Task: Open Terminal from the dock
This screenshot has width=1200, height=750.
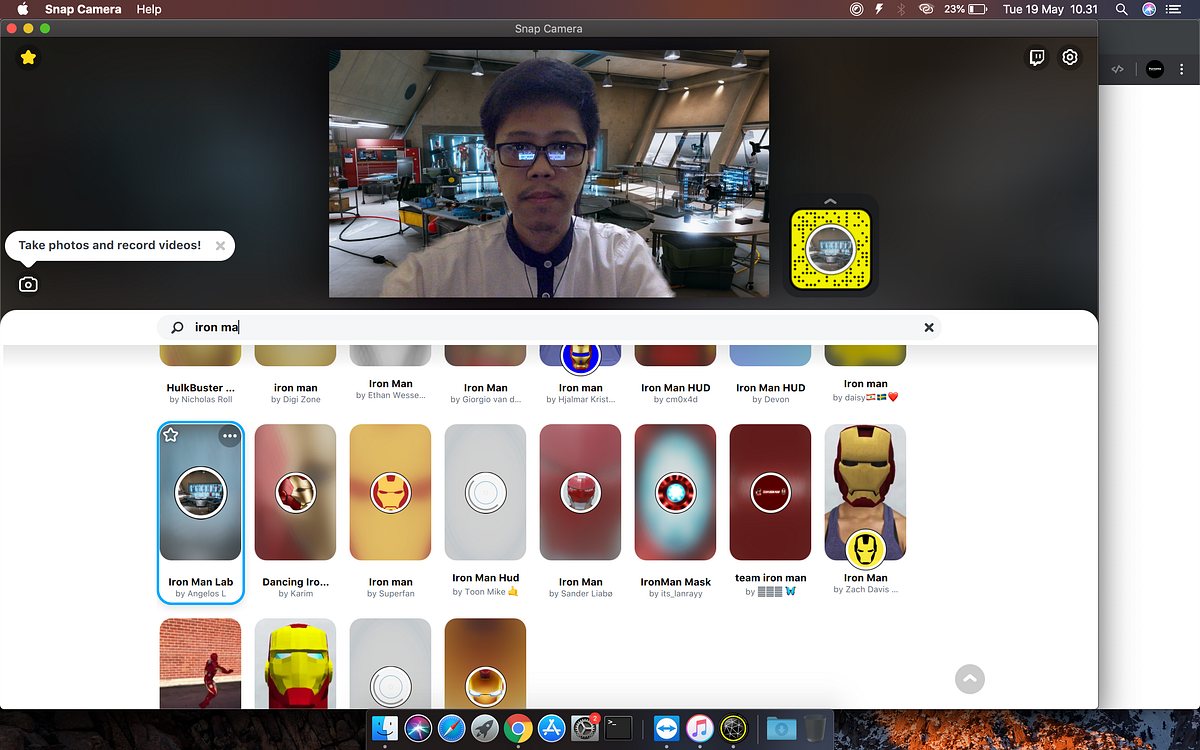Action: click(x=619, y=728)
